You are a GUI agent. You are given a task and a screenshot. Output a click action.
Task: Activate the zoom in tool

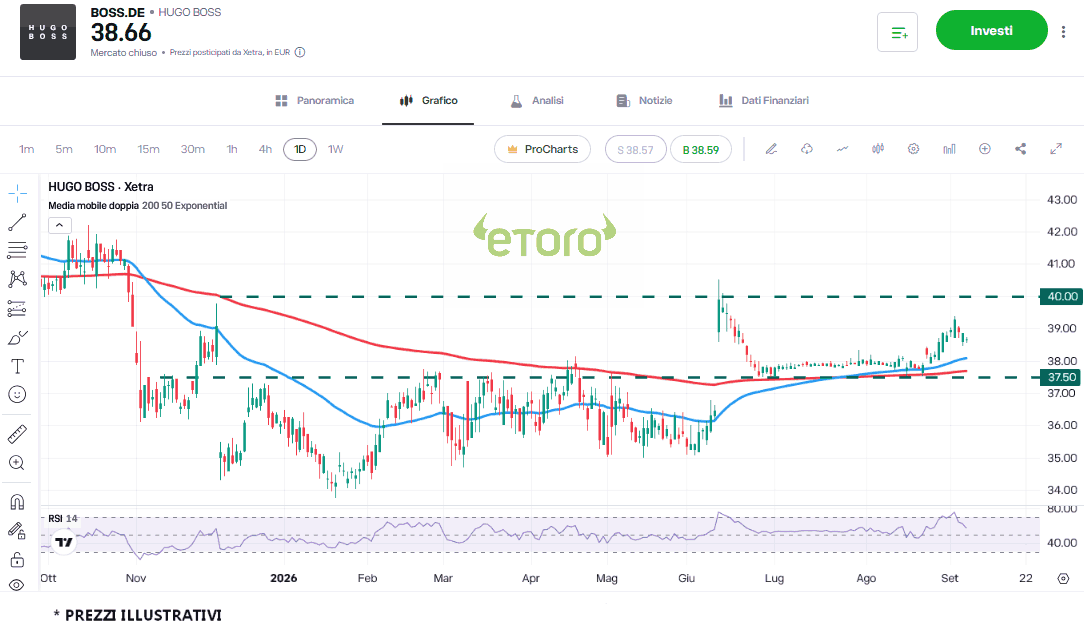coord(17,463)
